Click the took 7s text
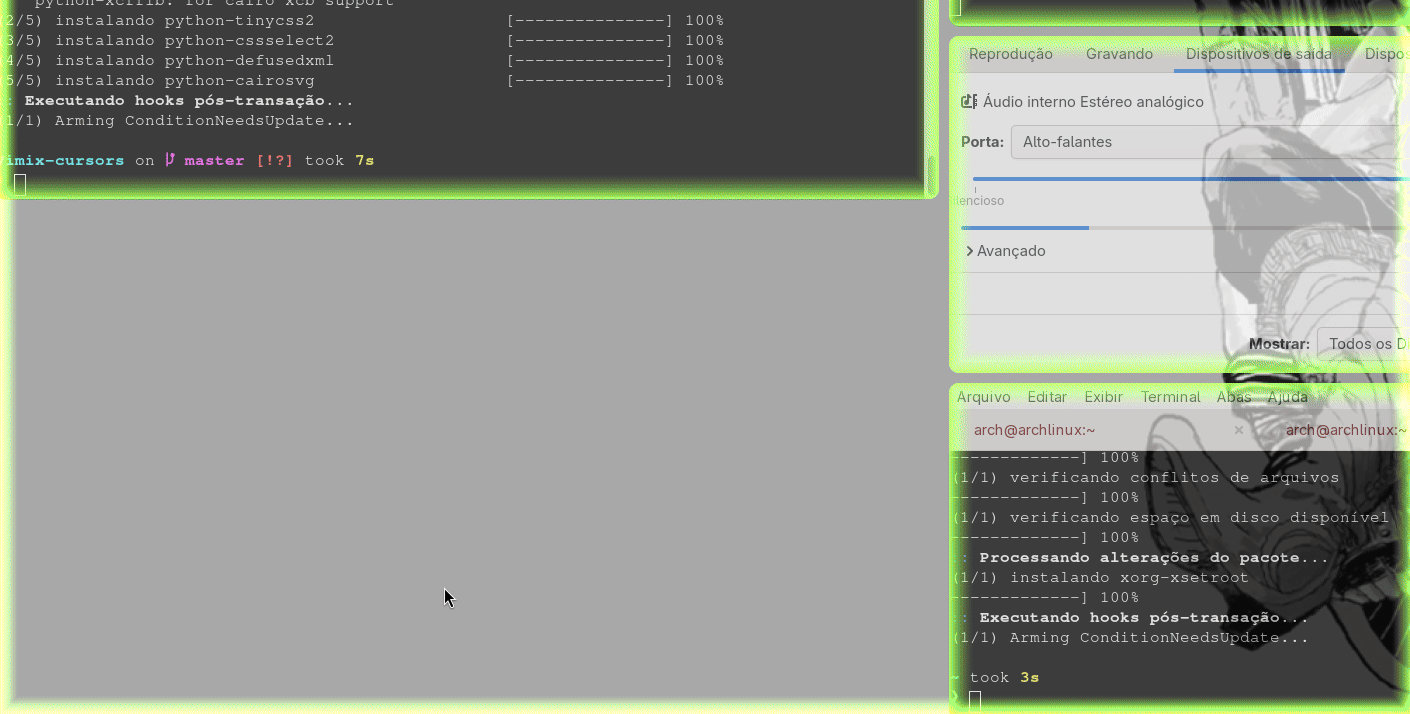 339,160
